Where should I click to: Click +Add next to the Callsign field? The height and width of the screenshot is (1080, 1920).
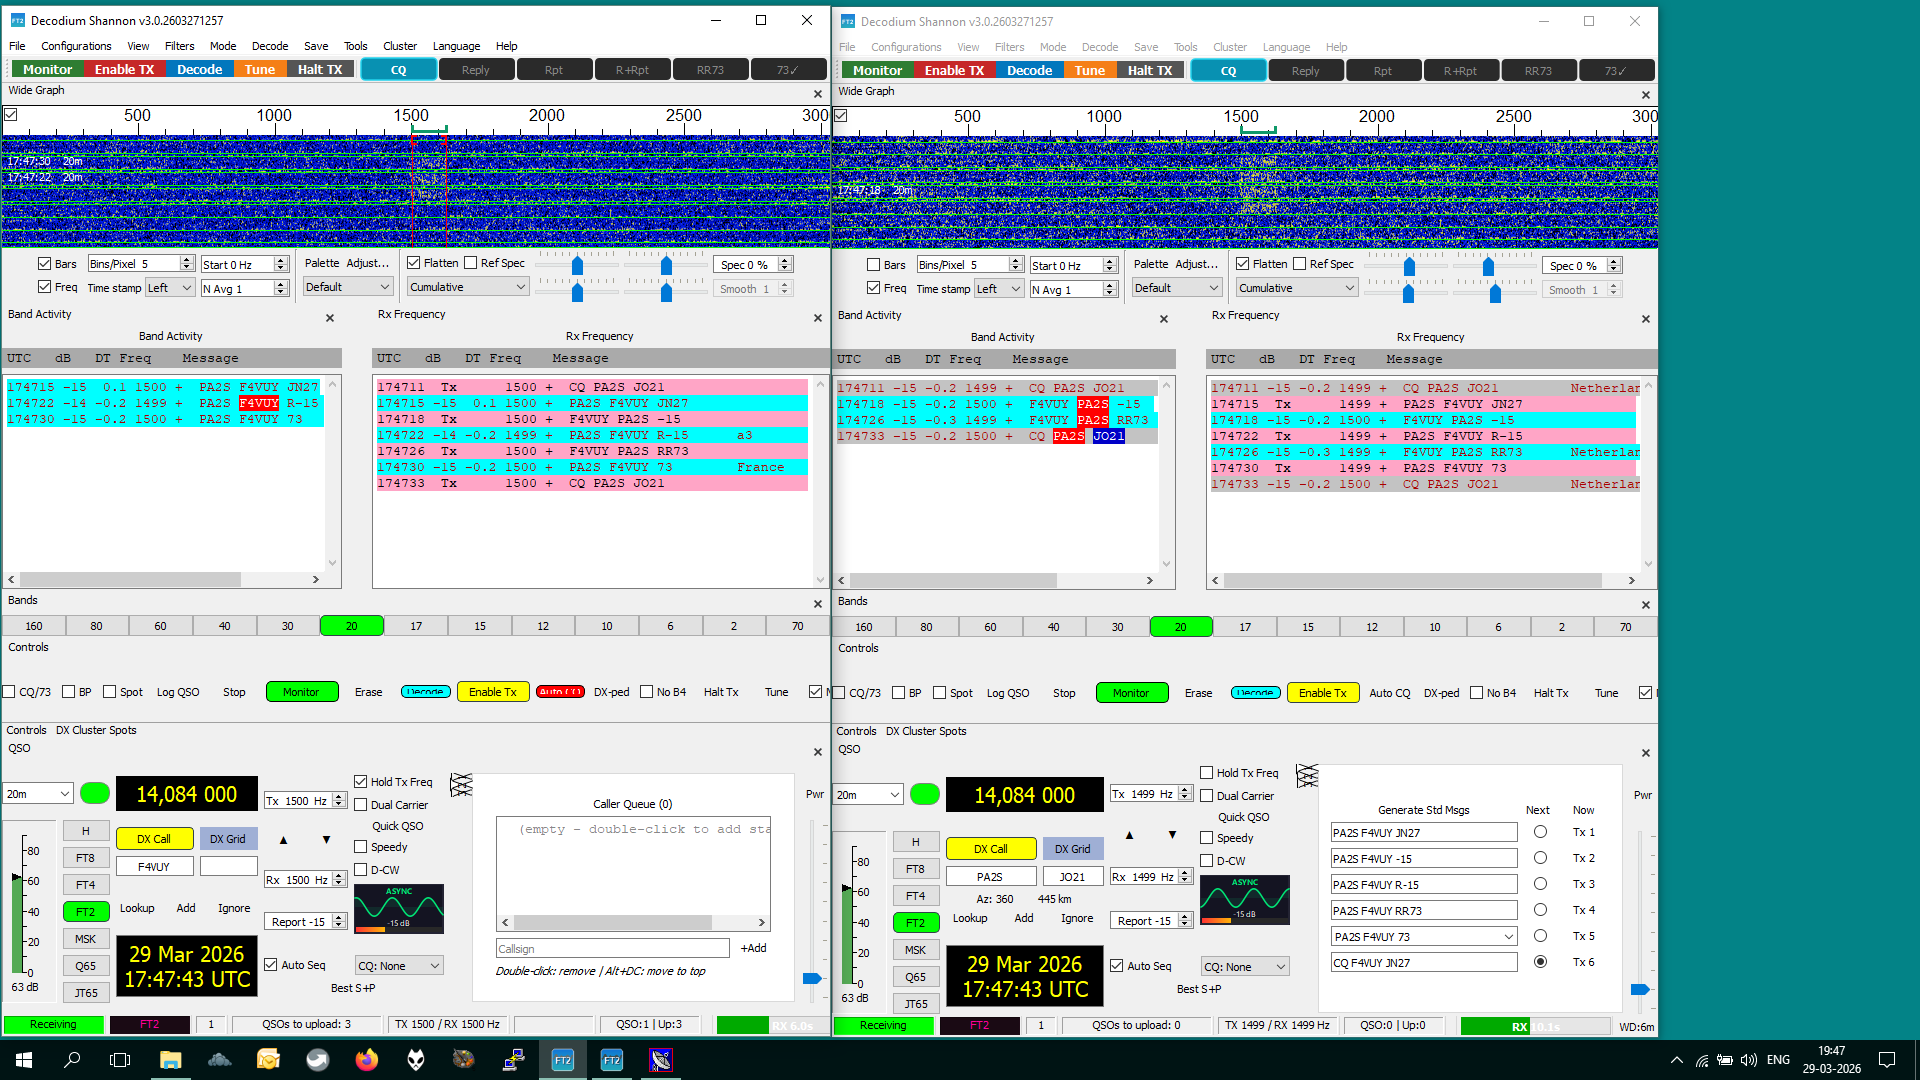753,948
